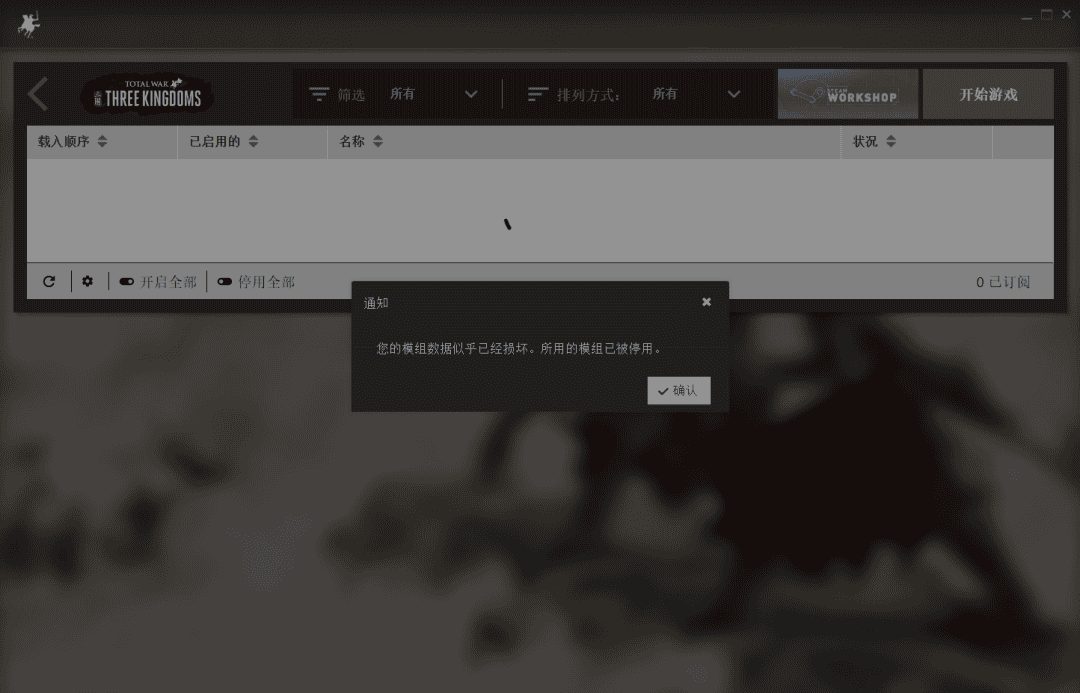Click the Total War horse title bar icon
1080x693 pixels.
coord(30,22)
